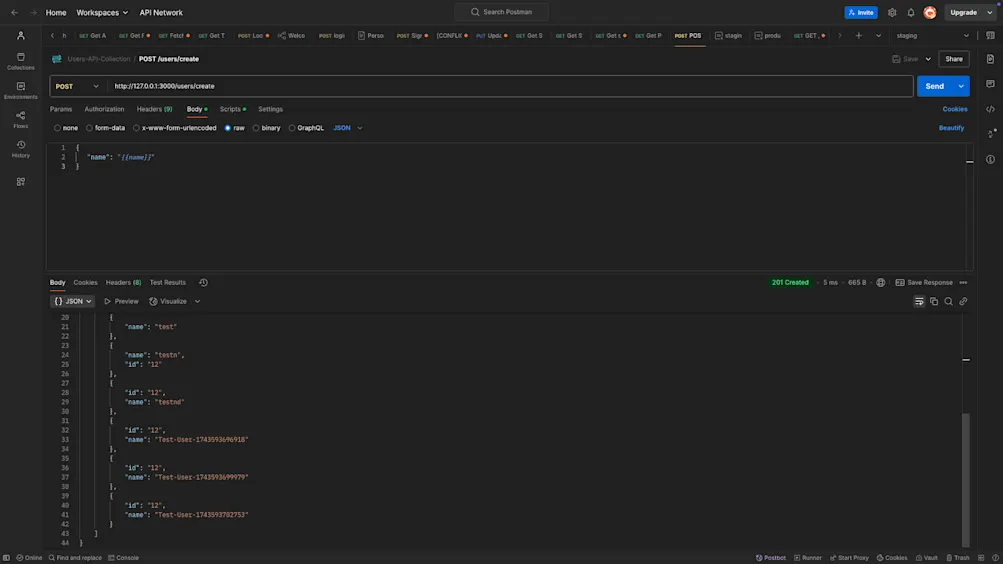This screenshot has width=1003, height=564.
Task: Search within the response body
Action: pyautogui.click(x=949, y=301)
